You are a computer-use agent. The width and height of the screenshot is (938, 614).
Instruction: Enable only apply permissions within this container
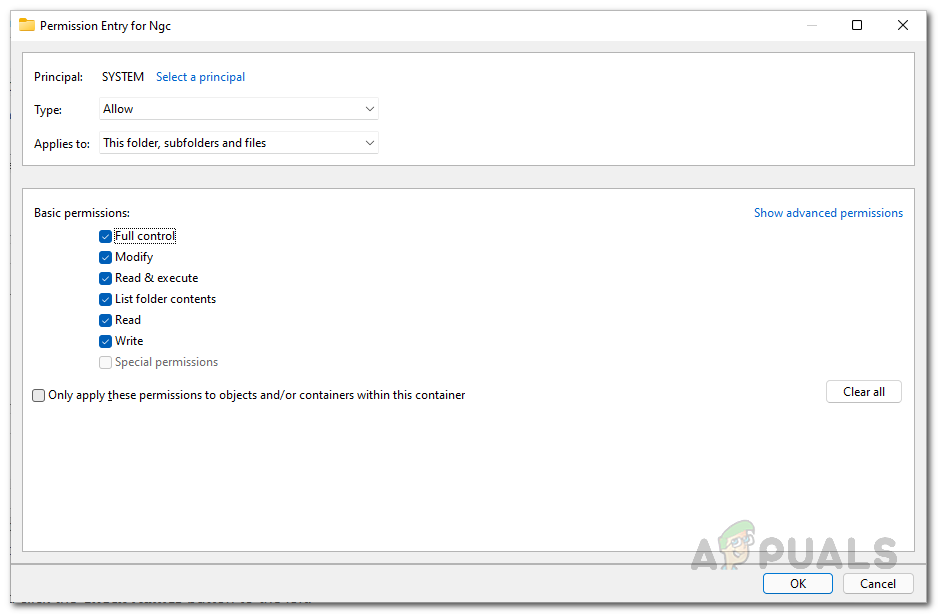[x=38, y=396]
